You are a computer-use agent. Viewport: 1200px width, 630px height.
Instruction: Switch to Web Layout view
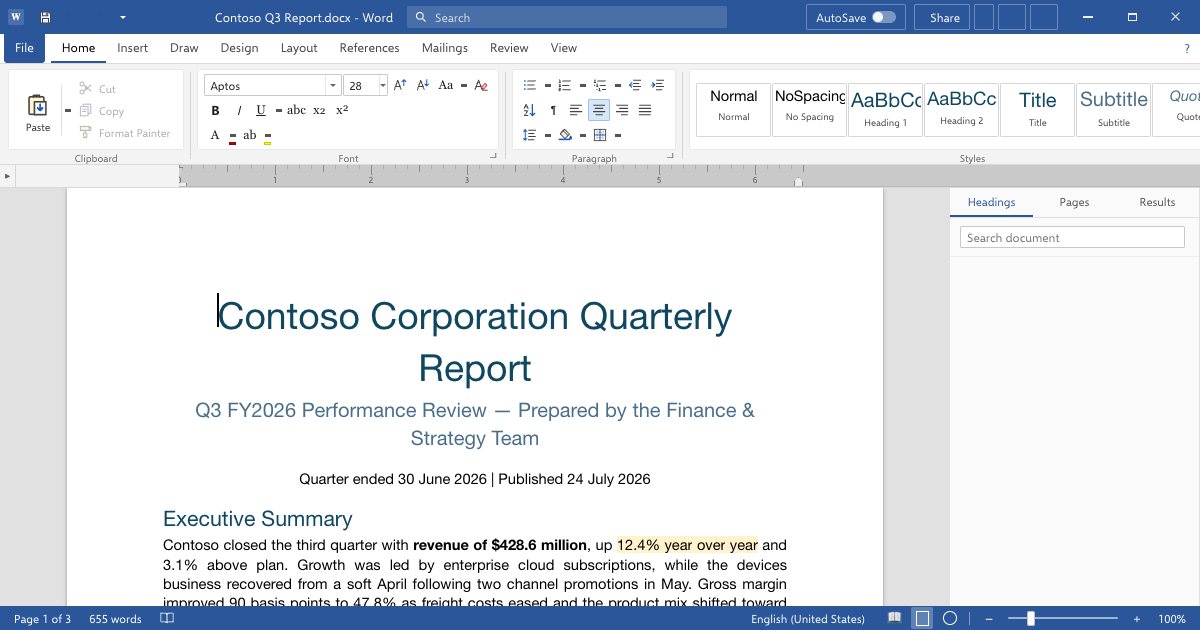pyautogui.click(x=950, y=619)
